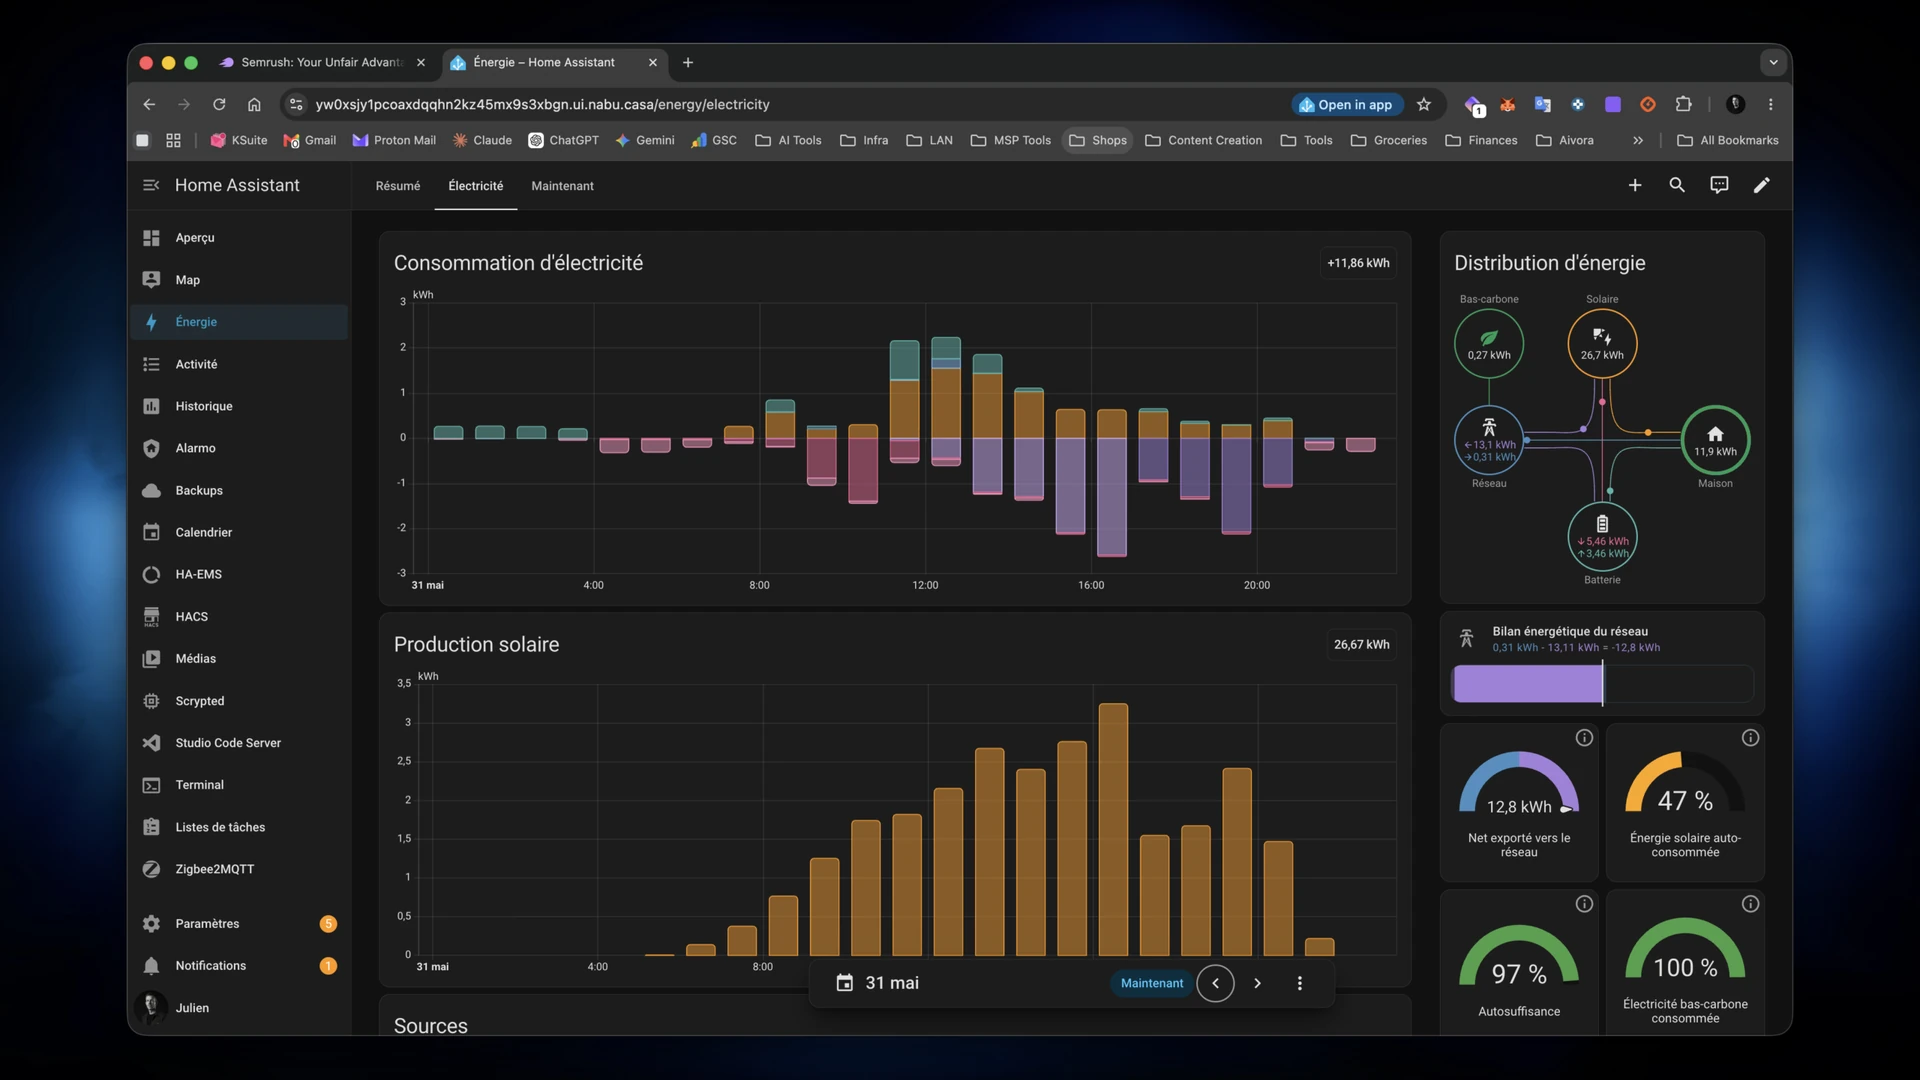Go to previous day arrow
This screenshot has width=1920, height=1080.
point(1215,983)
